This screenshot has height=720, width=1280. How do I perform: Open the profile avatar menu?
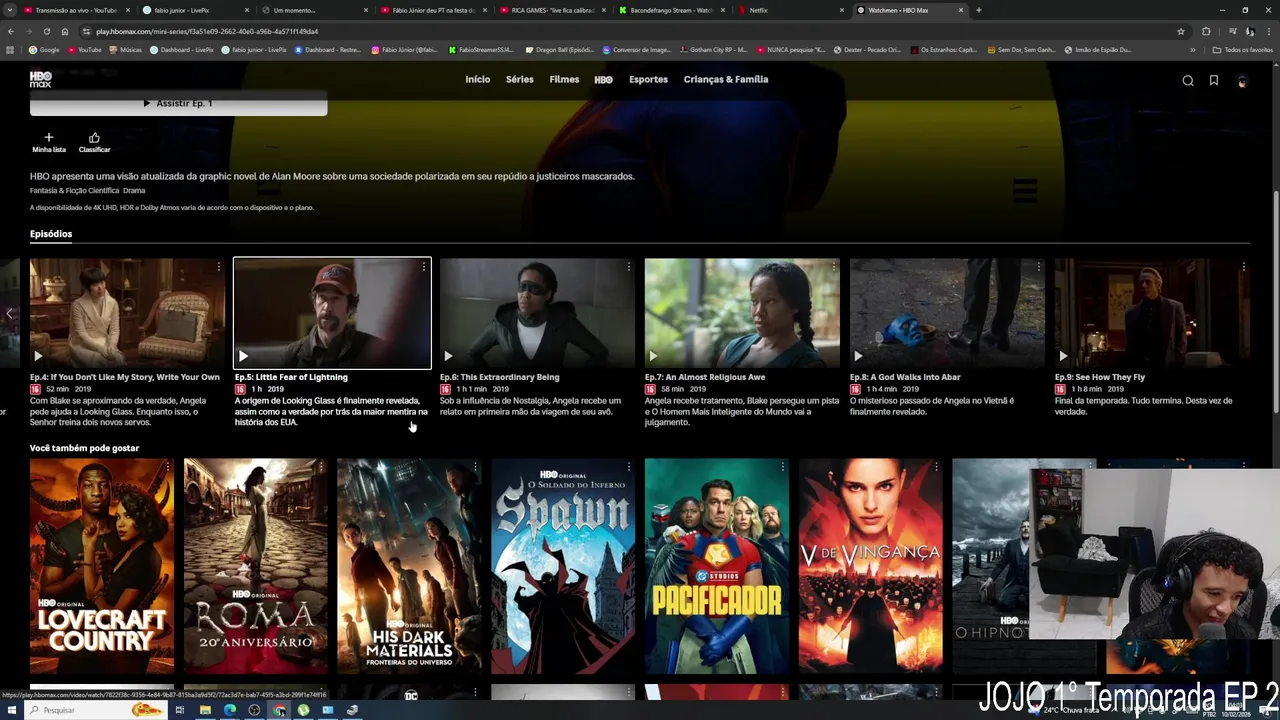(1242, 81)
